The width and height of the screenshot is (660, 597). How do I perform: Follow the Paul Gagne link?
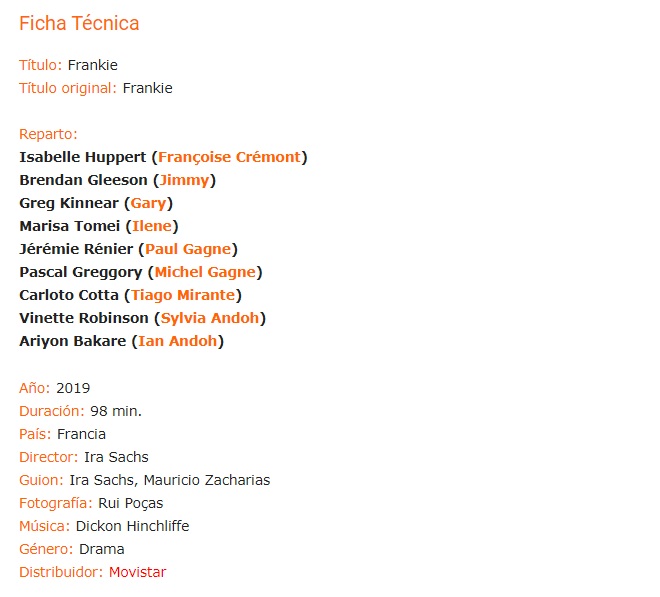[188, 249]
